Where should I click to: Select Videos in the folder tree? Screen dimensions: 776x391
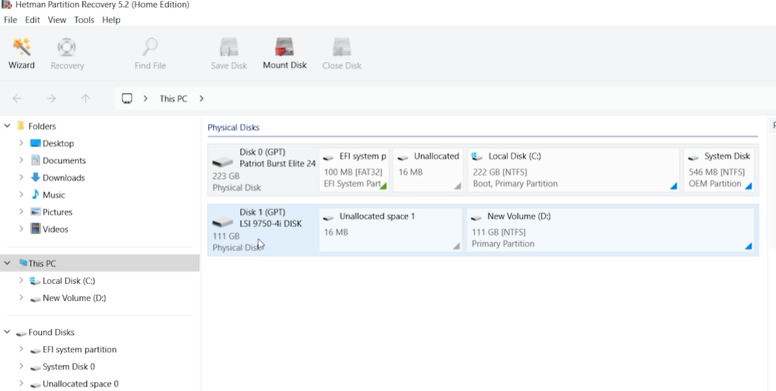click(49, 229)
